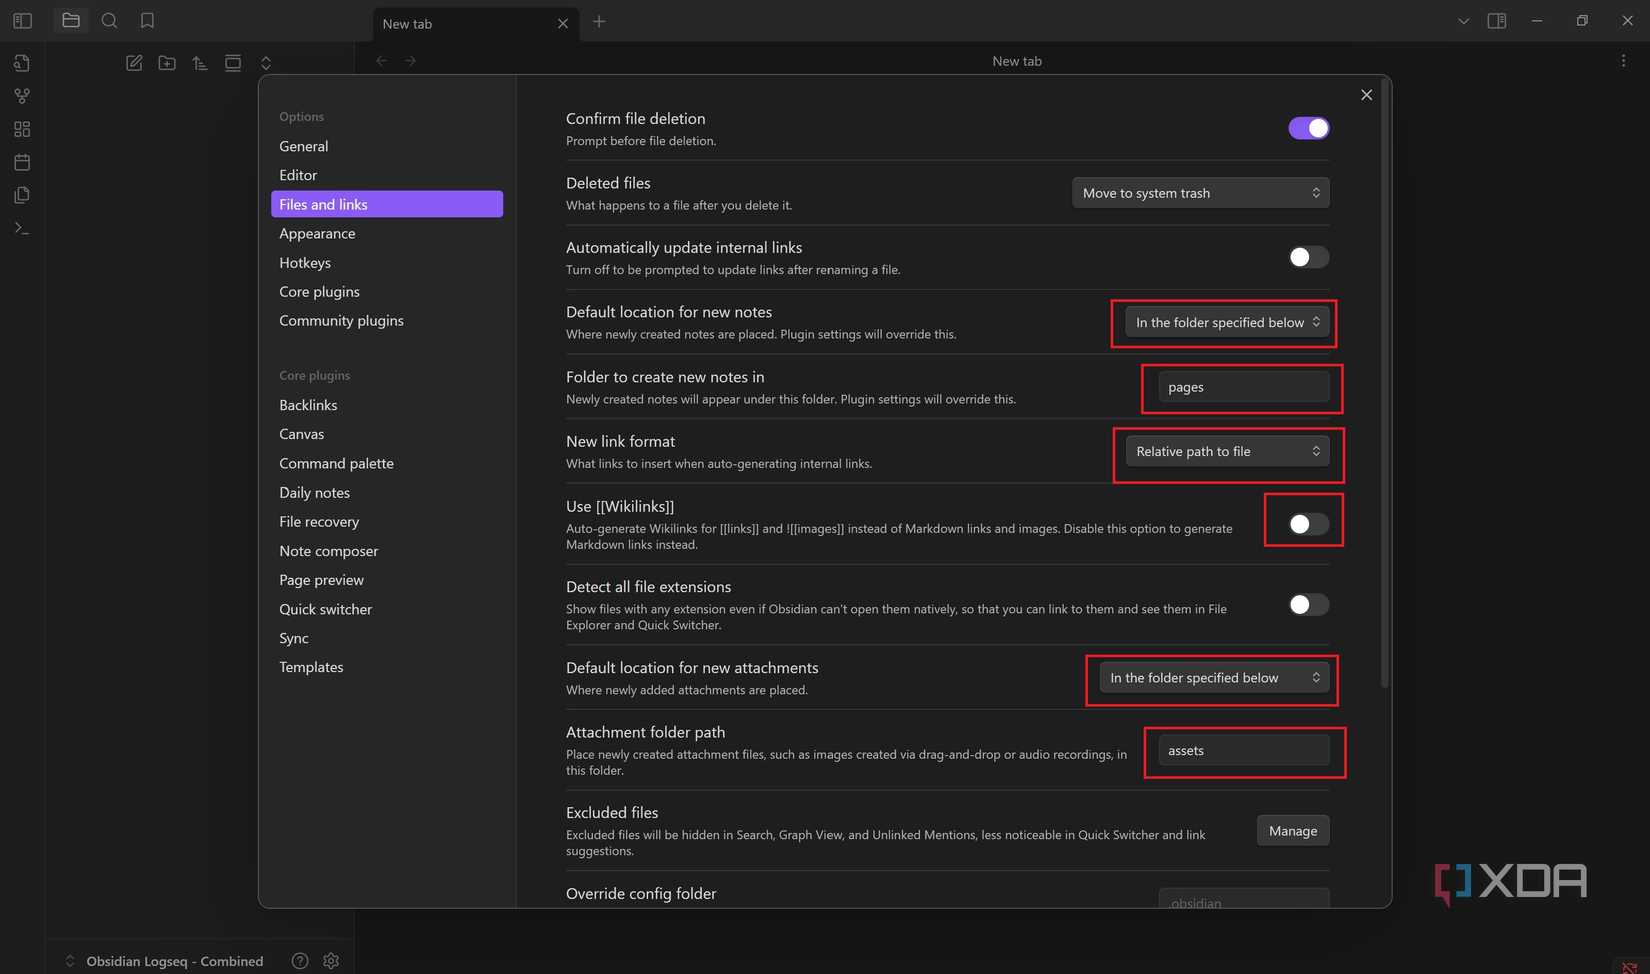Viewport: 1650px width, 974px height.
Task: Disable Confirm file deletion toggle
Action: 1308,128
